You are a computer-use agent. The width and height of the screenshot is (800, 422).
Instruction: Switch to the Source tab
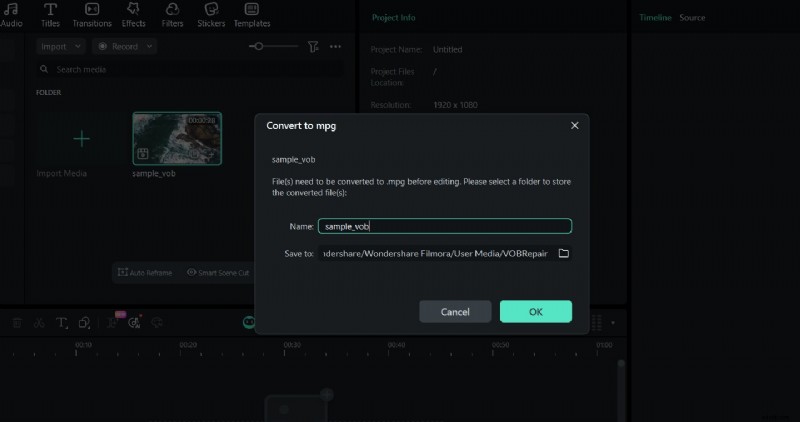coord(692,18)
